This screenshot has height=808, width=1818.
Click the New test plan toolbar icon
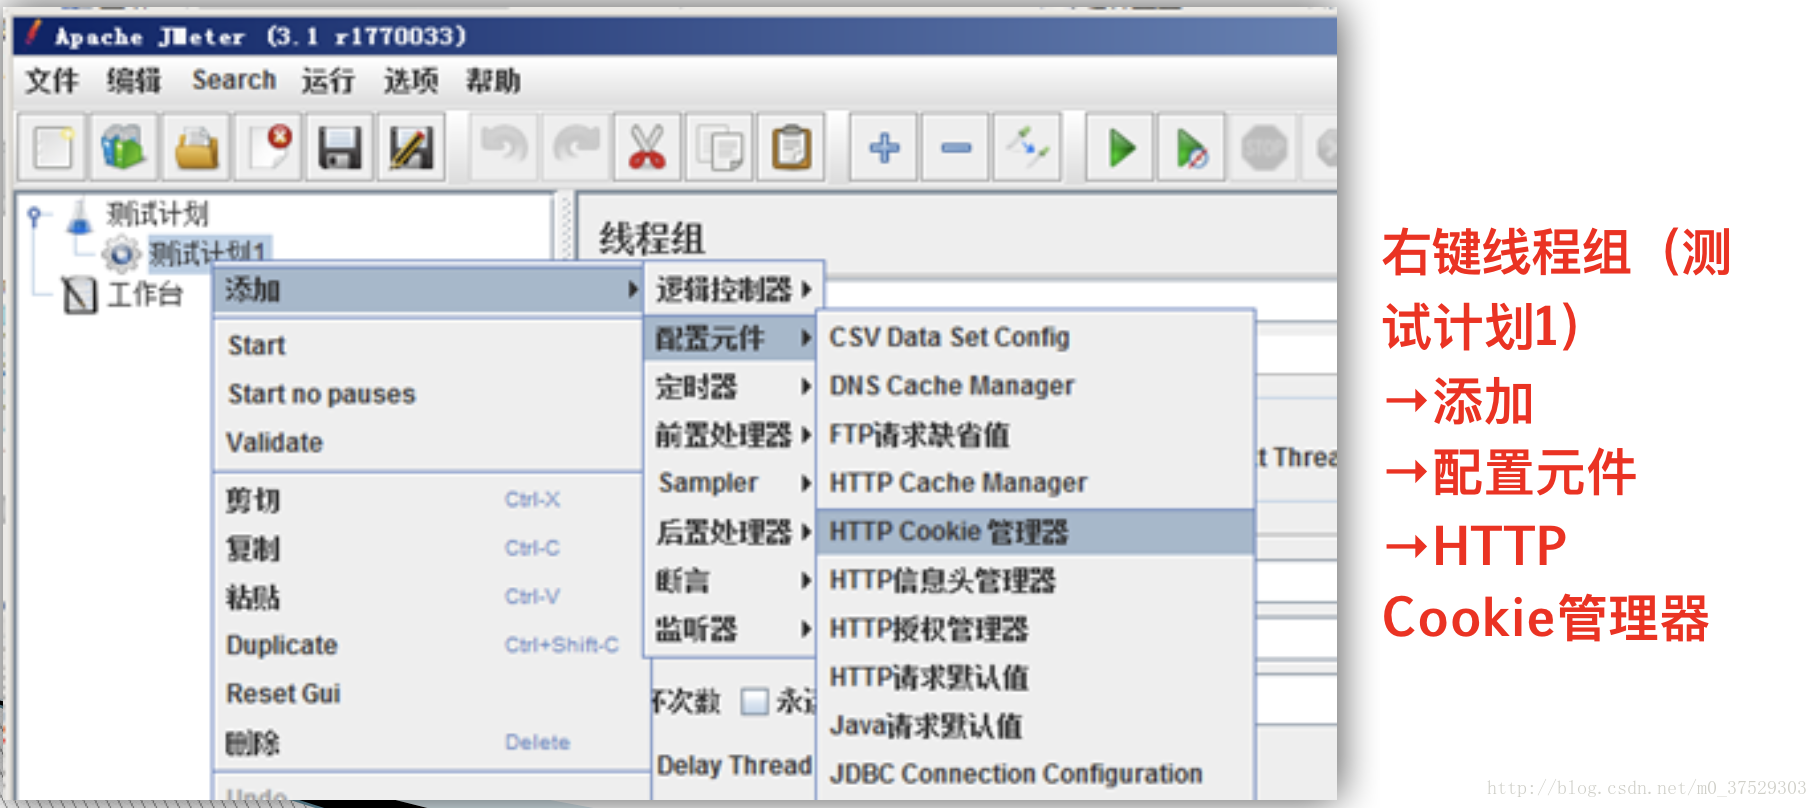click(x=54, y=148)
